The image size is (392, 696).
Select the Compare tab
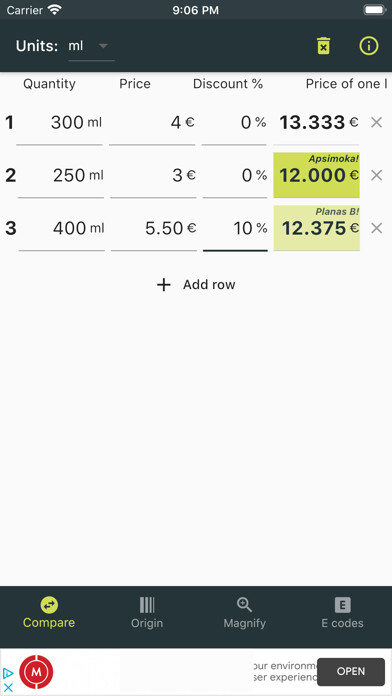tap(49, 613)
